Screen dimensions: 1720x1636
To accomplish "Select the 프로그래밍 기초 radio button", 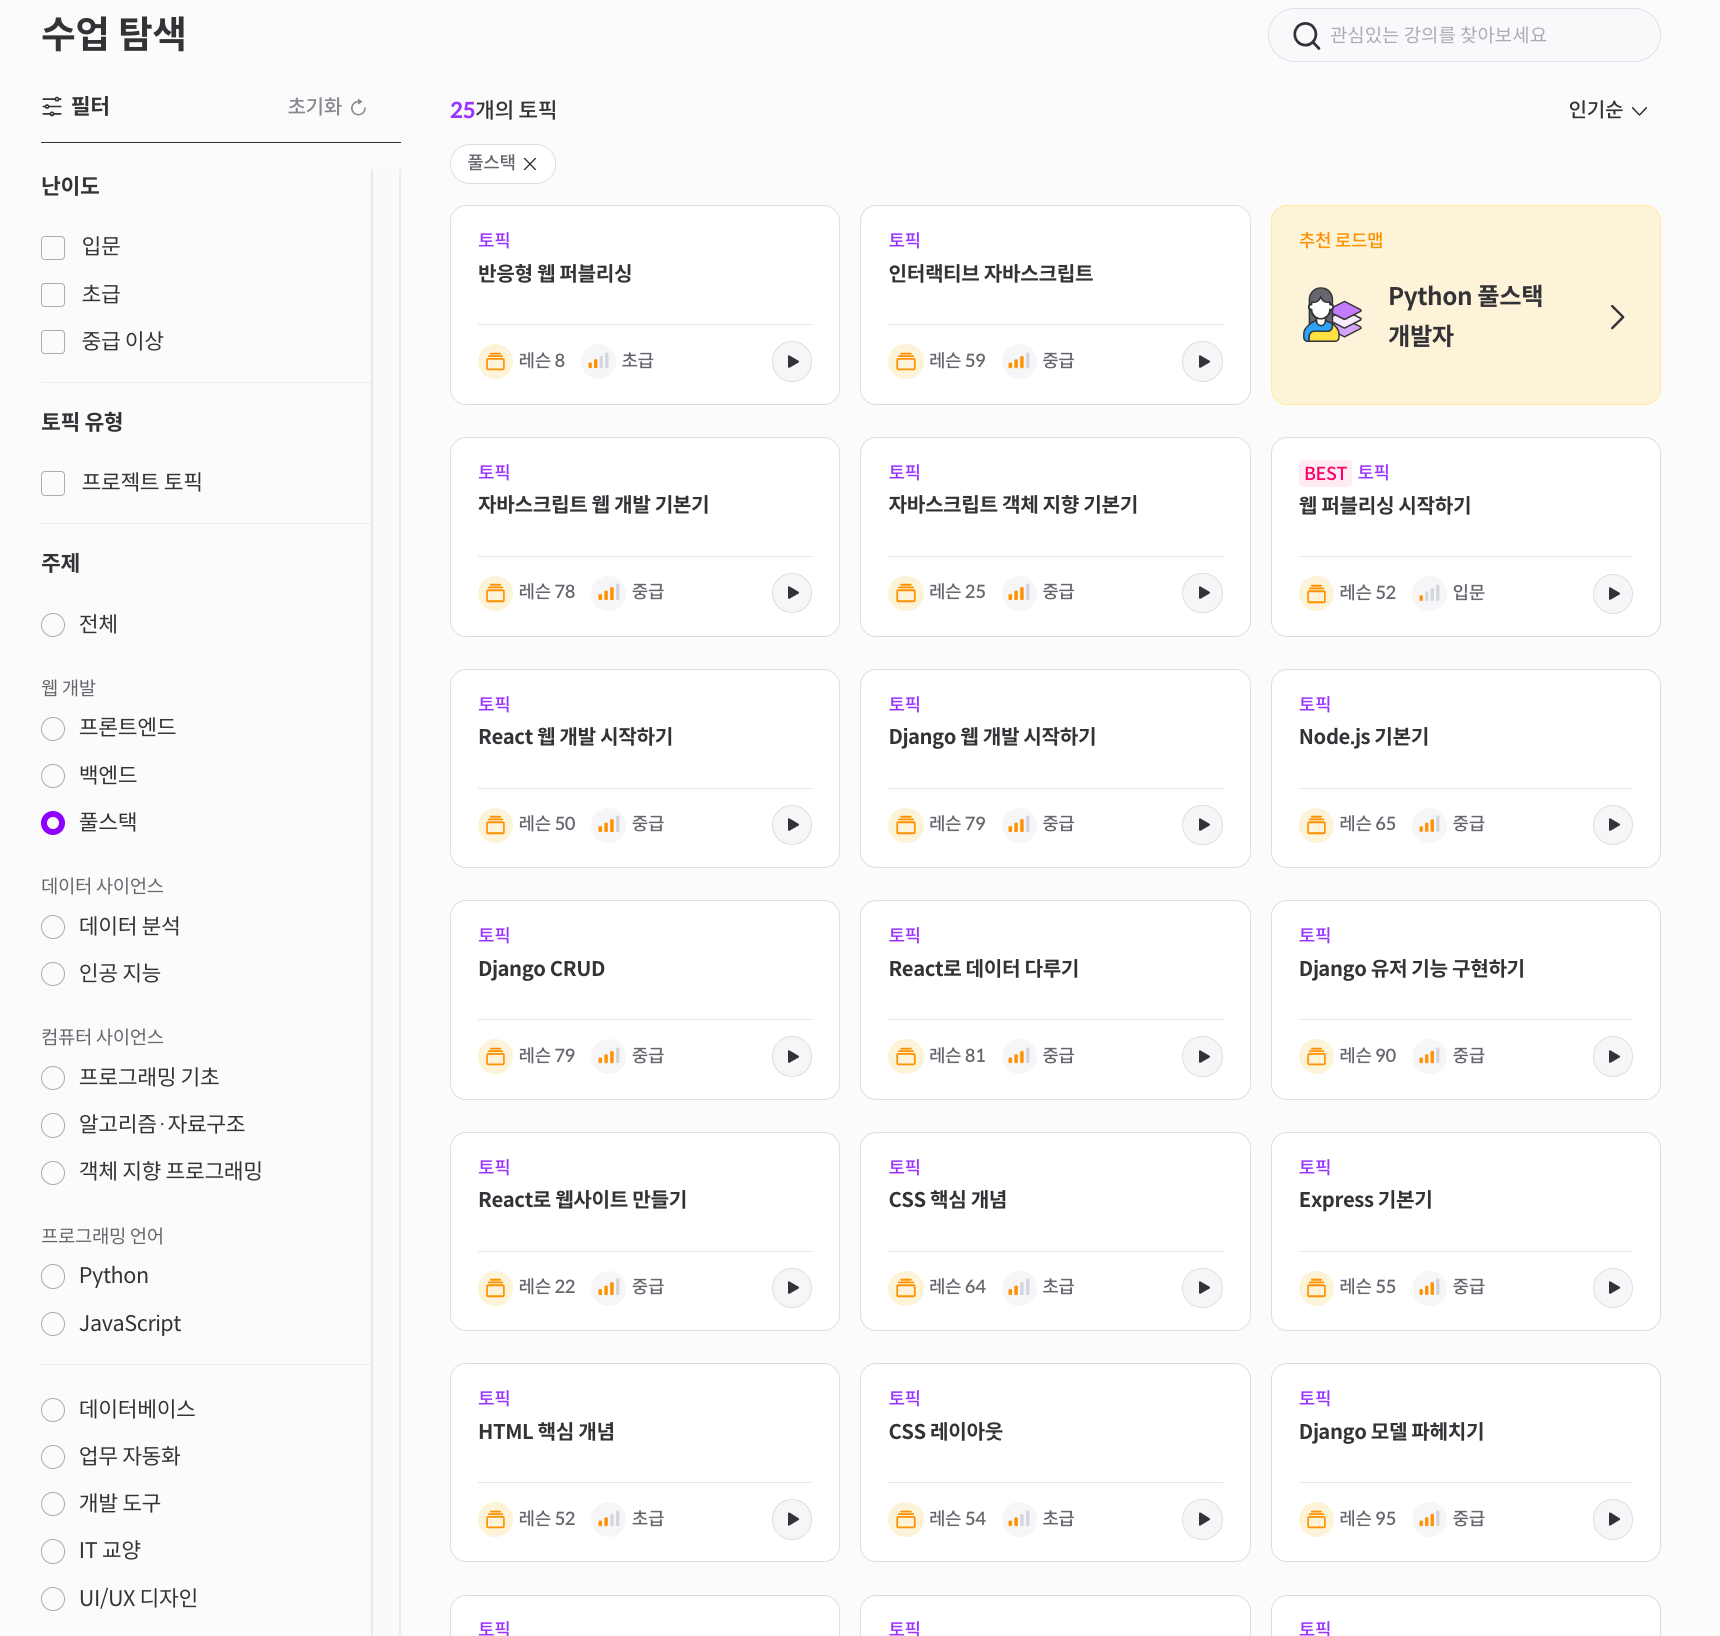I will click(x=53, y=1078).
